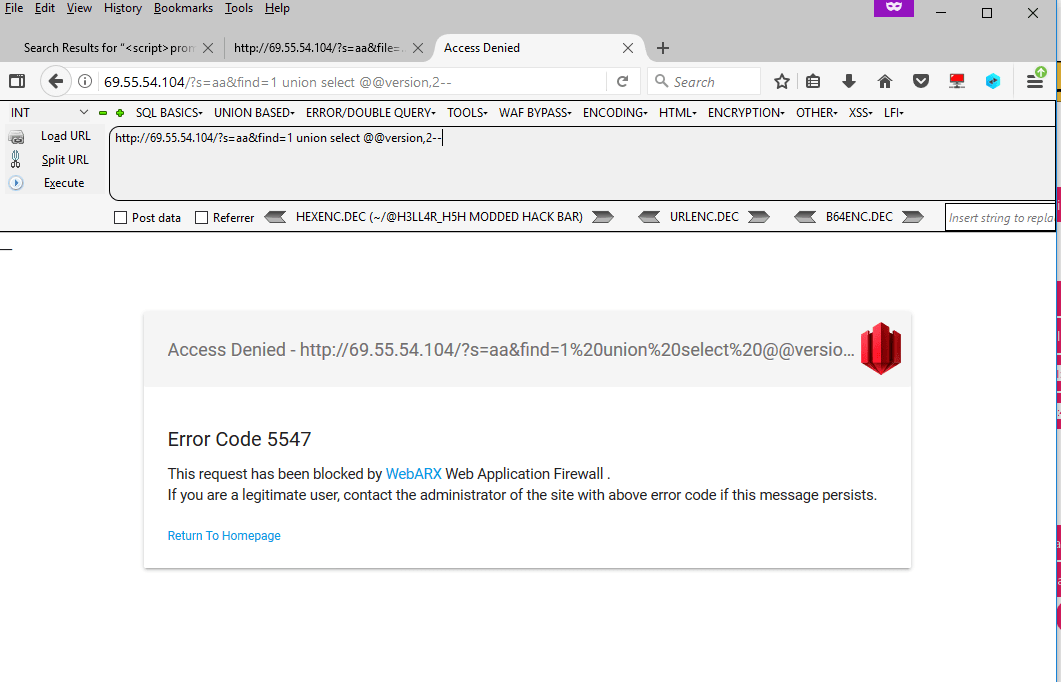Open the downloads arrow icon
The height and width of the screenshot is (682, 1061).
coord(849,82)
